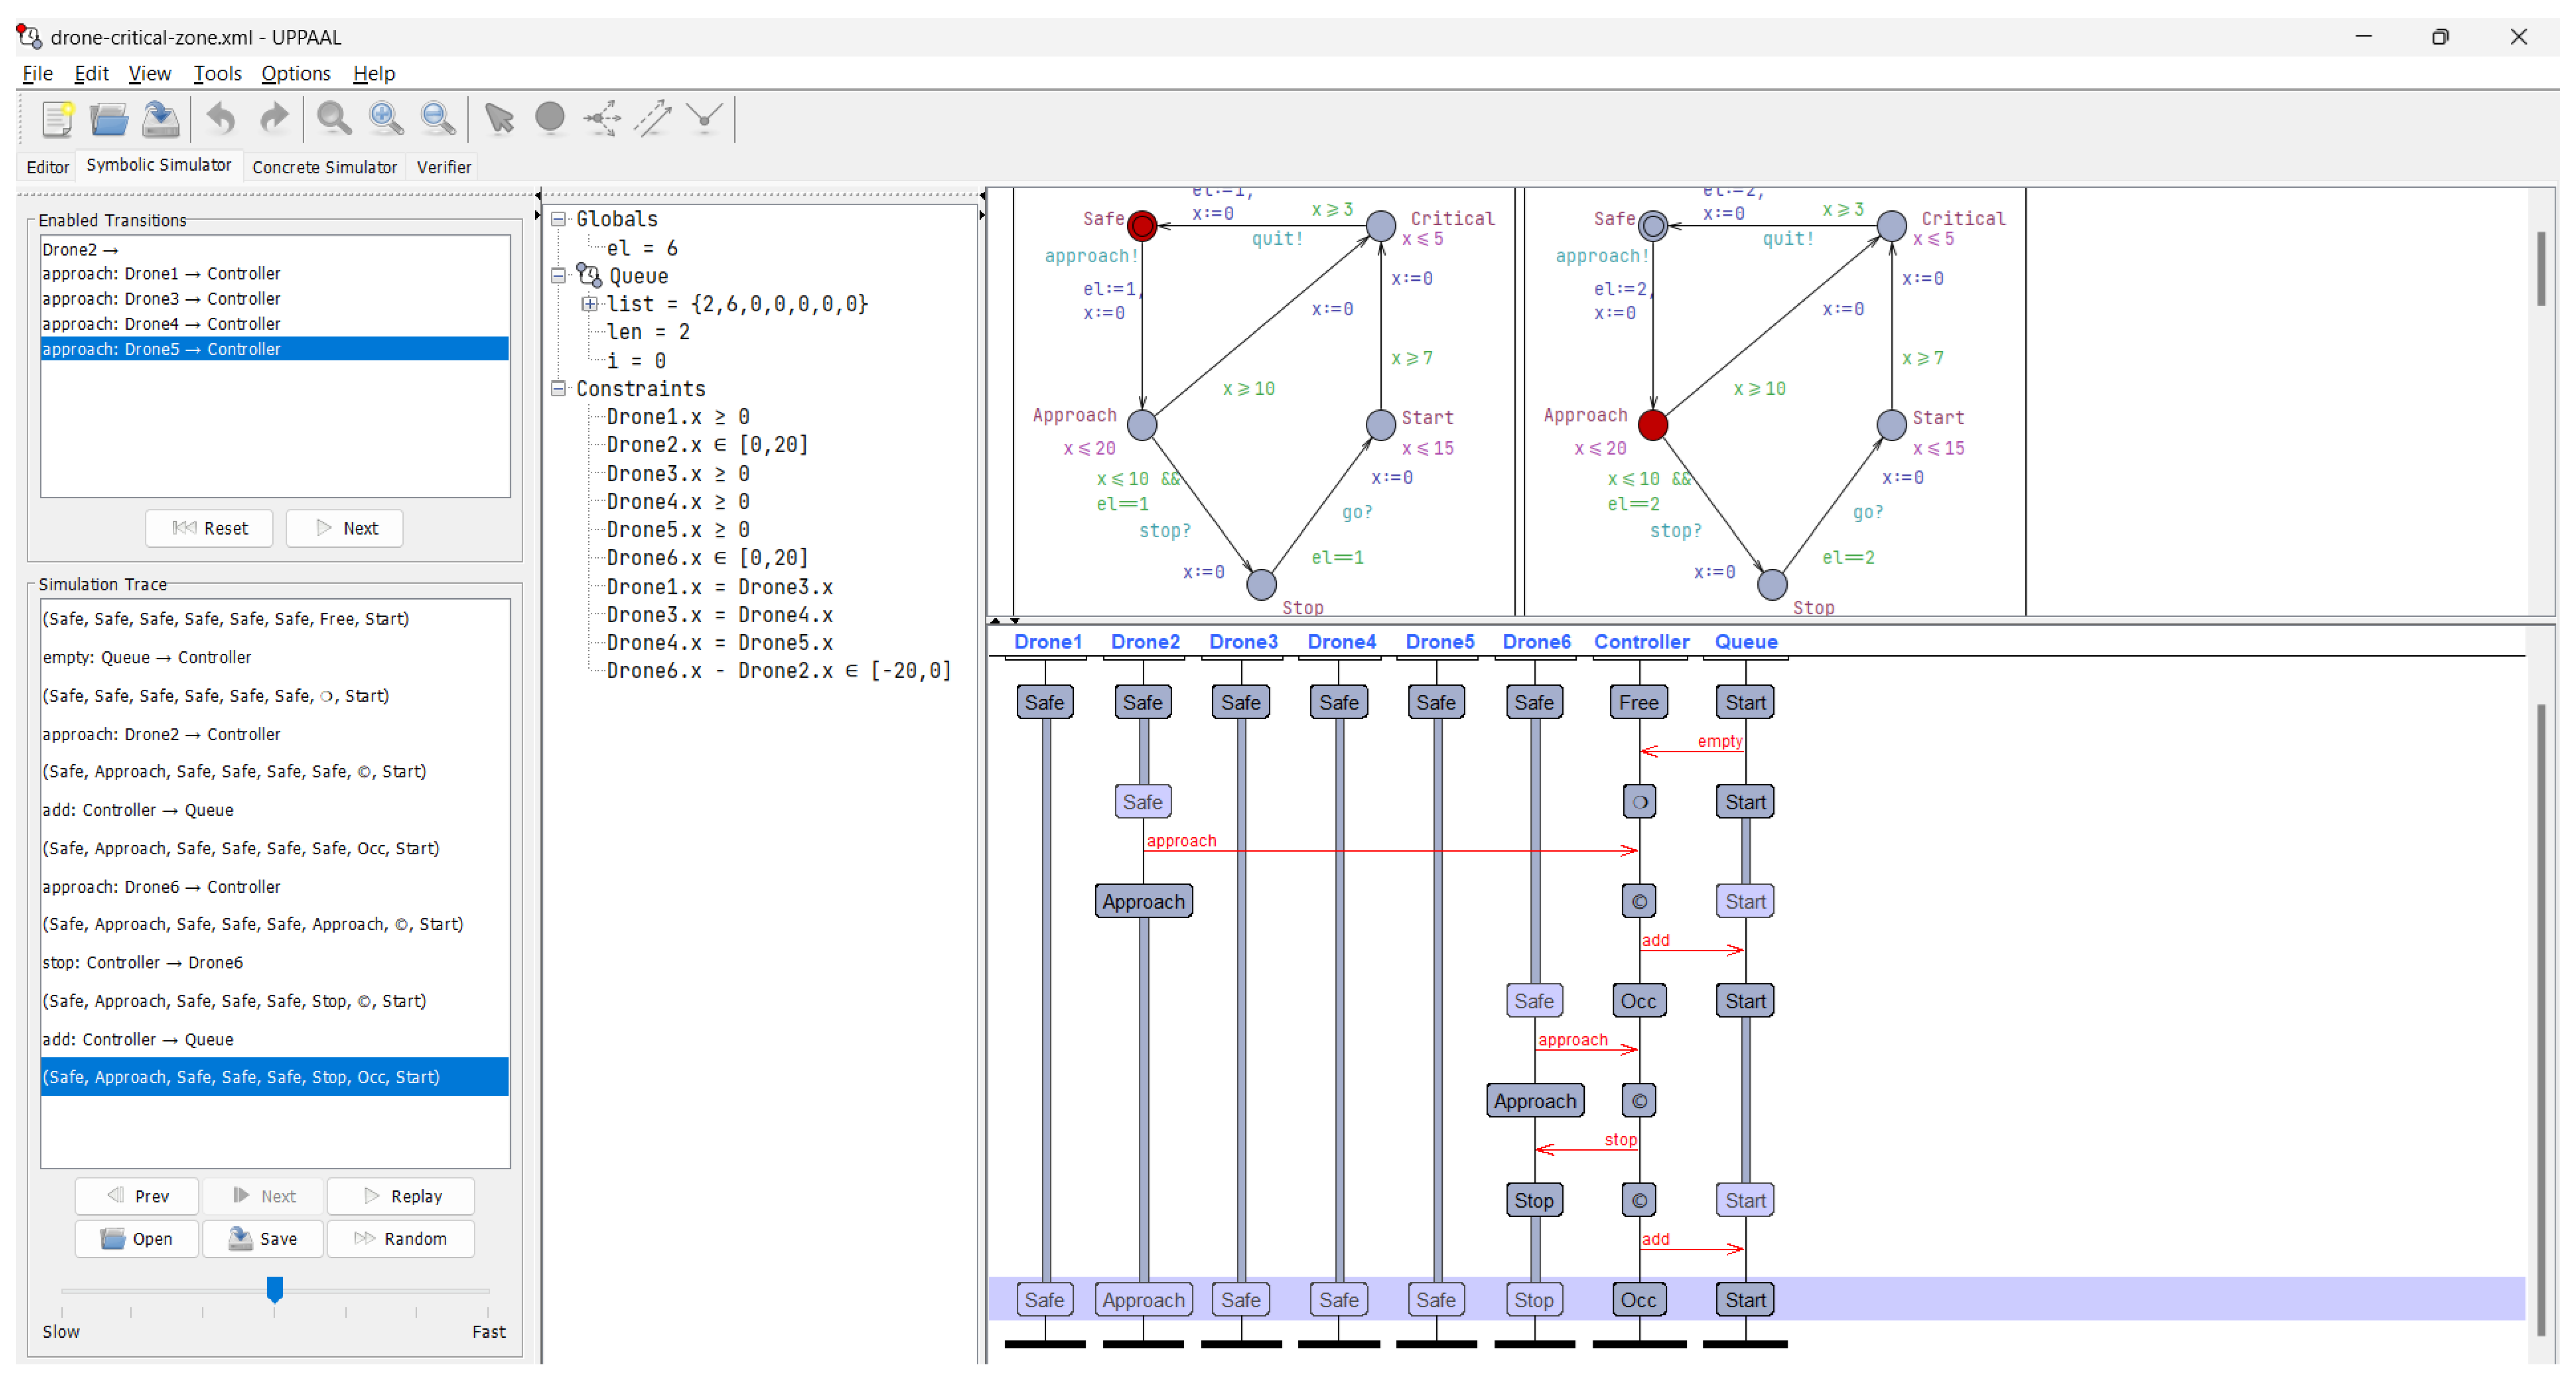2576x1383 pixels.
Task: Switch to the Concrete Simulator tab
Action: pos(324,167)
